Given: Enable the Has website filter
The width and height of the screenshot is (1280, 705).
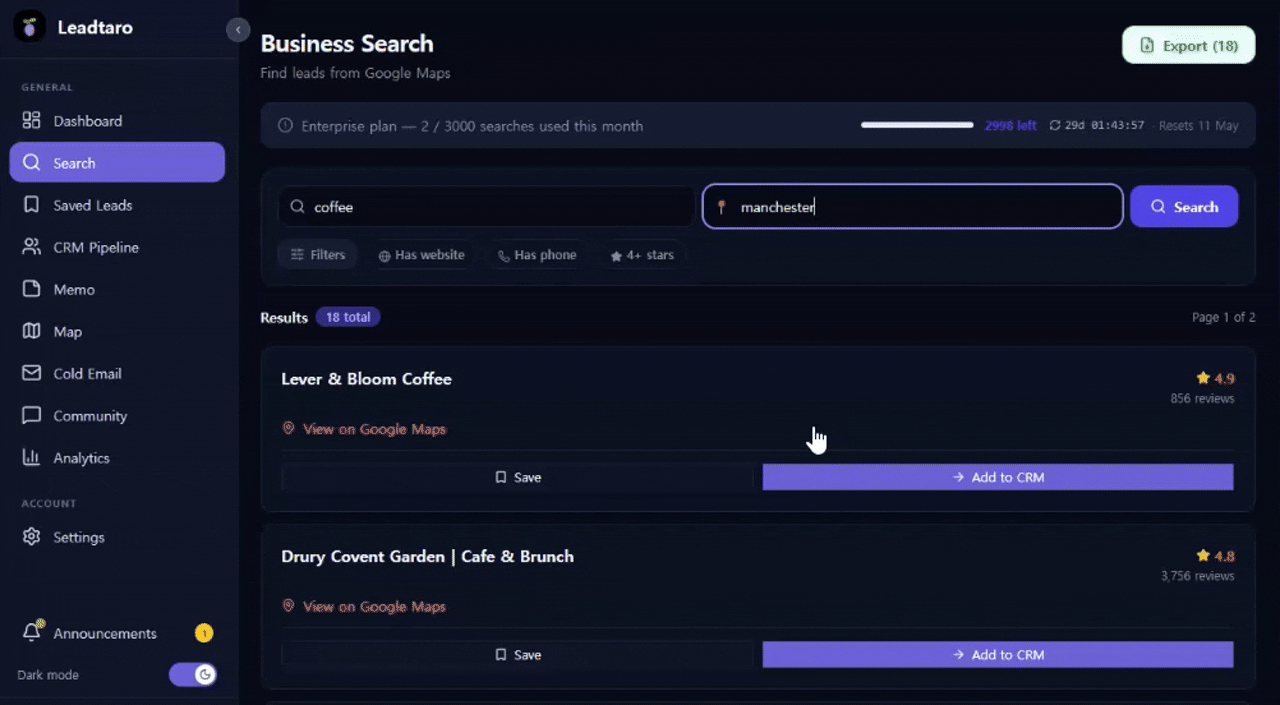Looking at the screenshot, I should pos(421,255).
